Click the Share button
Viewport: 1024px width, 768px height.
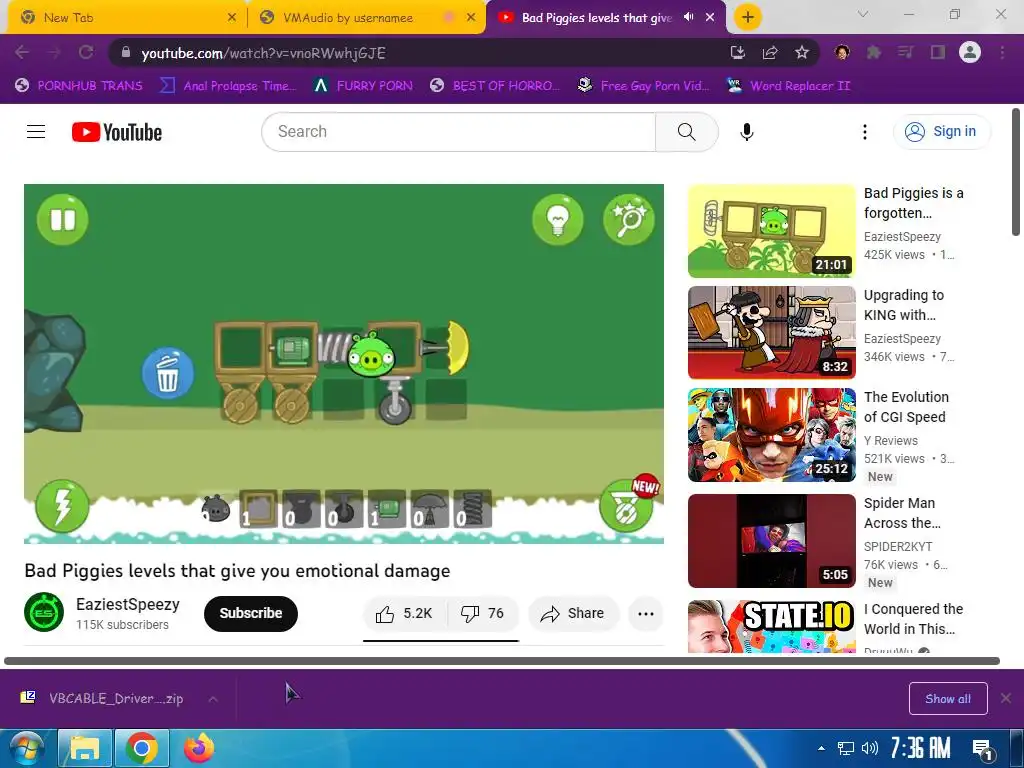tap(573, 613)
